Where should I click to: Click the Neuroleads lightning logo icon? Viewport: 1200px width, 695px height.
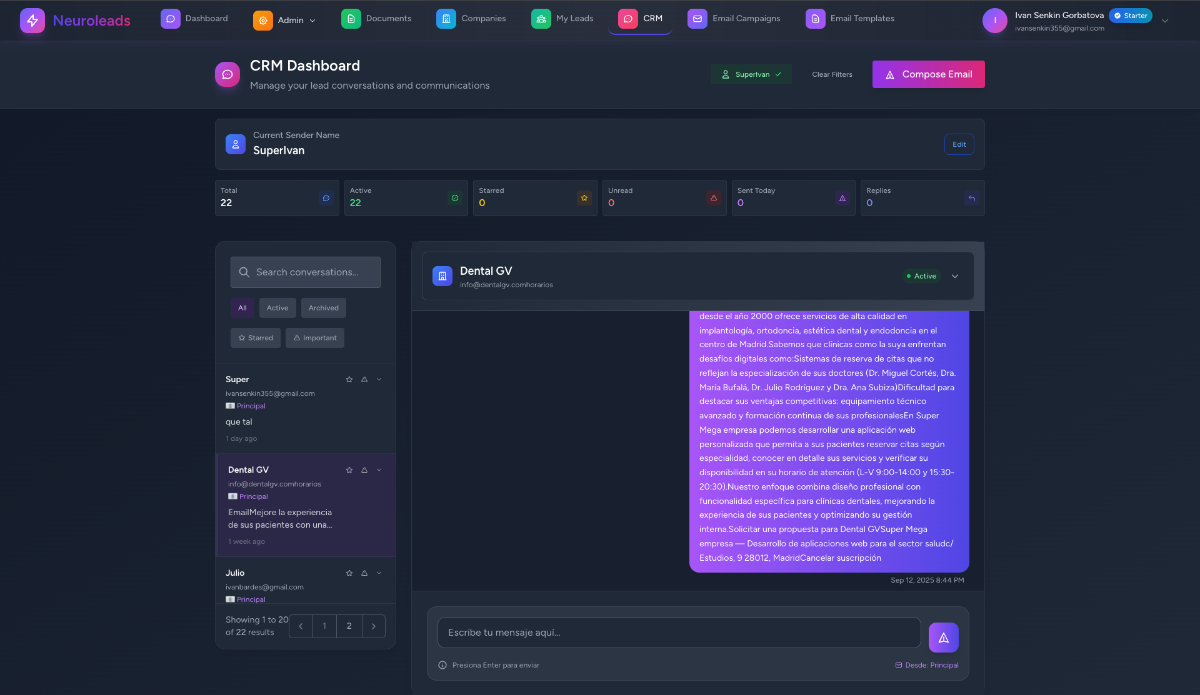click(x=33, y=20)
